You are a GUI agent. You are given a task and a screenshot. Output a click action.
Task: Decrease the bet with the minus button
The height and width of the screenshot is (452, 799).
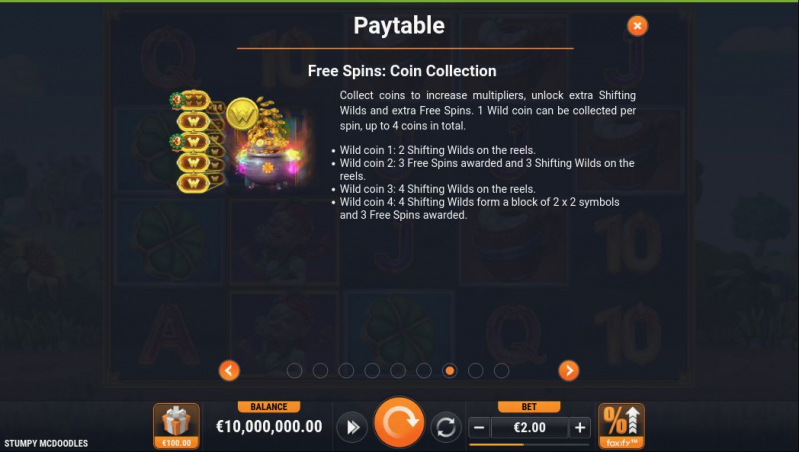[479, 428]
